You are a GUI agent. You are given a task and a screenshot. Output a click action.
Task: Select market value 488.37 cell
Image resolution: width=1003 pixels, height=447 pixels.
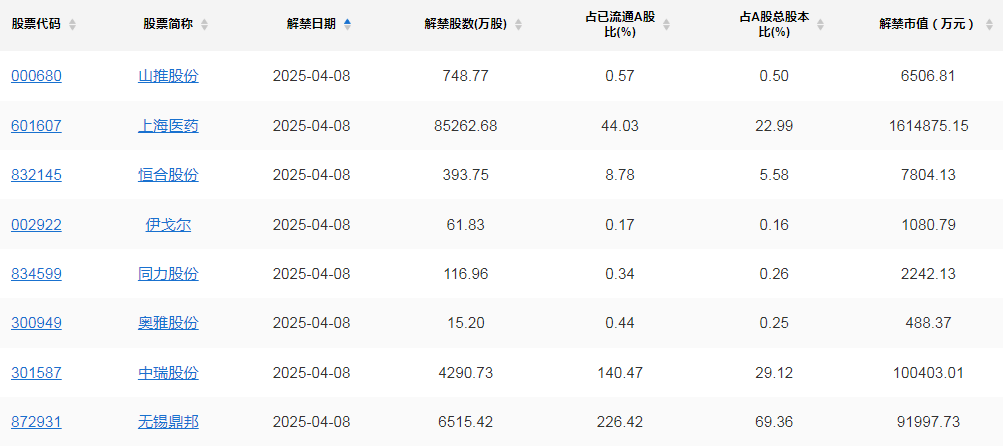pyautogui.click(x=928, y=324)
